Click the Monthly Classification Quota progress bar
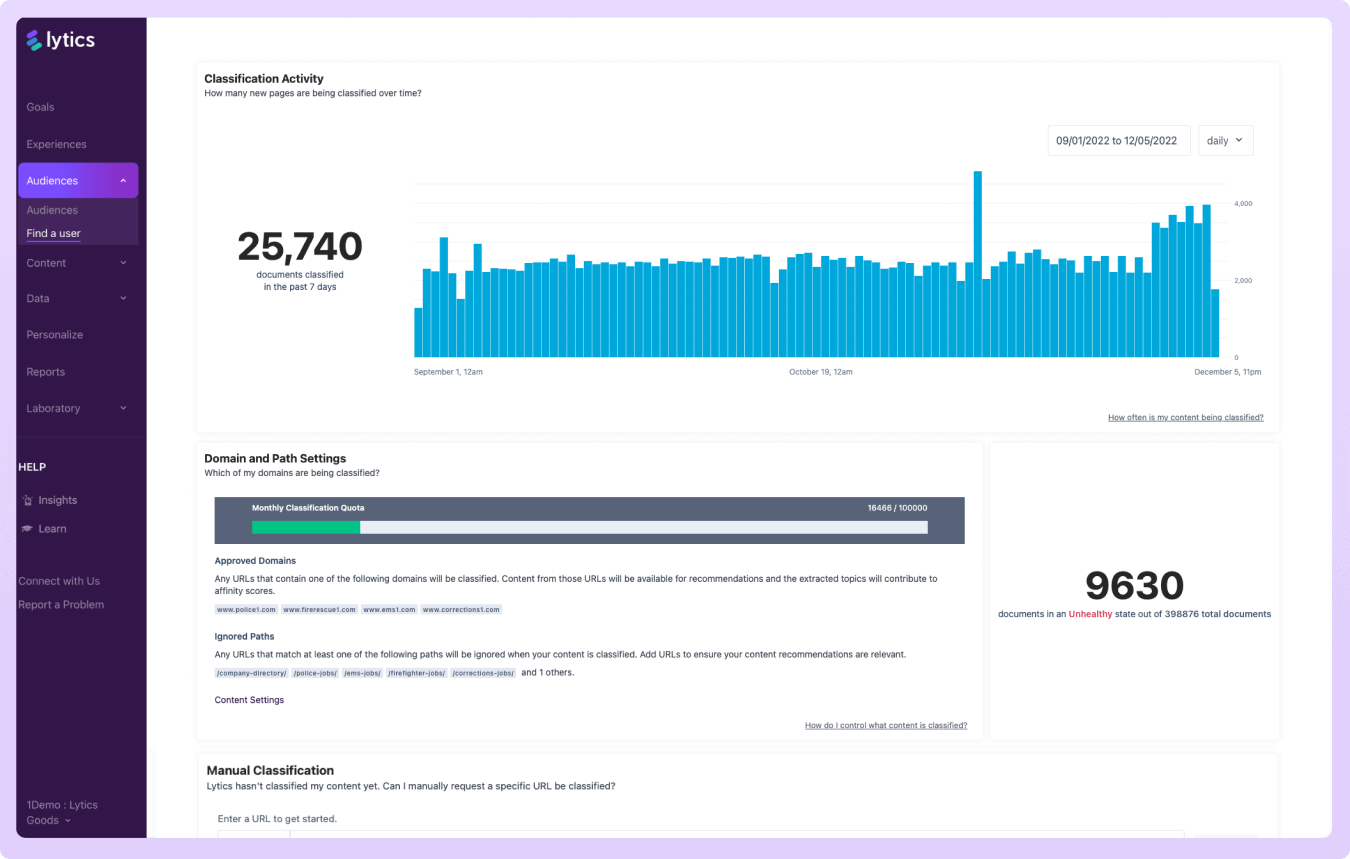This screenshot has height=859, width=1350. coord(589,527)
